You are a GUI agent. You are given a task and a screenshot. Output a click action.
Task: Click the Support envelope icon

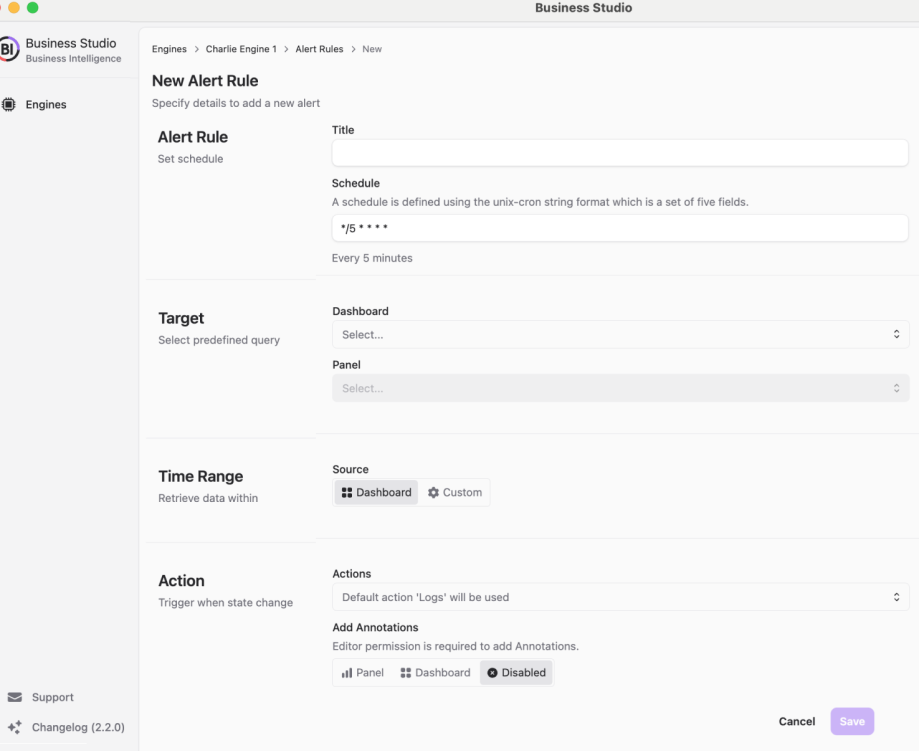coord(15,697)
